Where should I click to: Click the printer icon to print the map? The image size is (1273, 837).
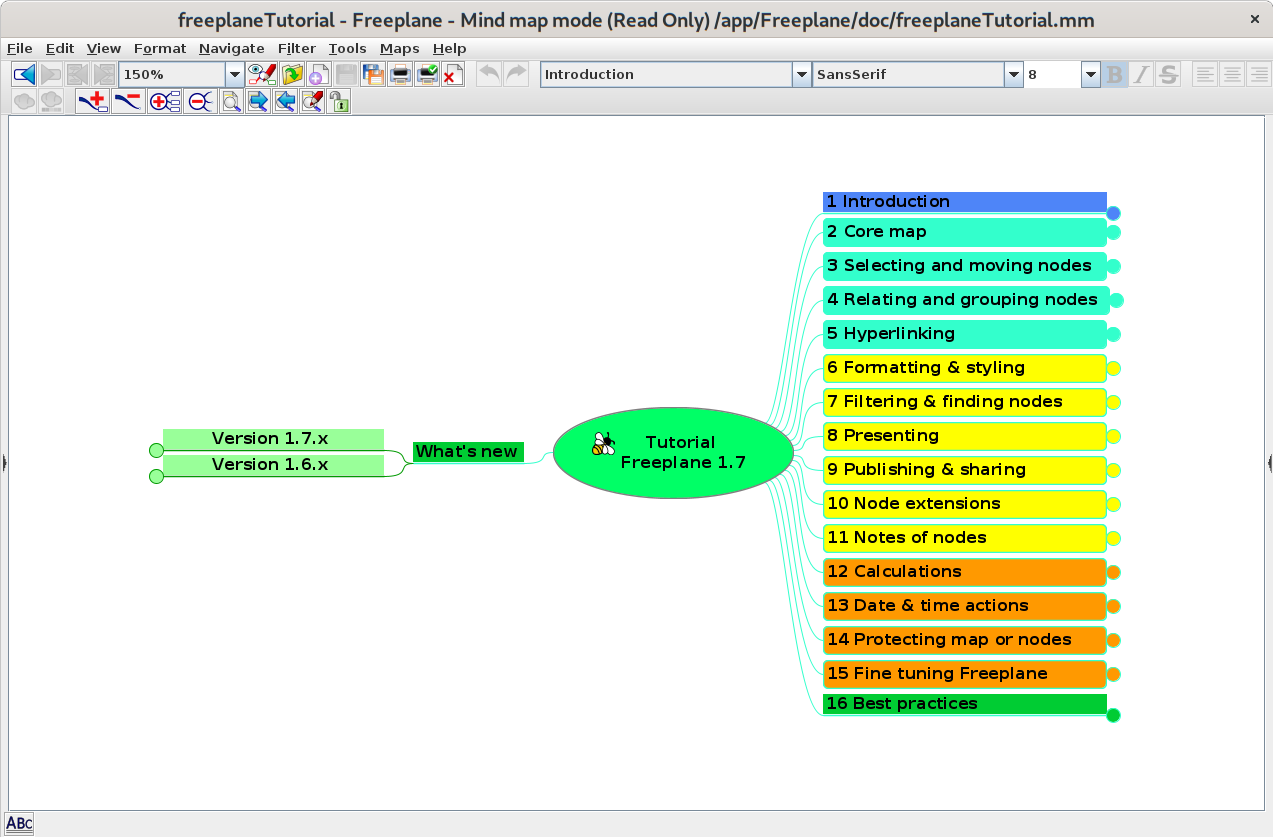pyautogui.click(x=400, y=74)
